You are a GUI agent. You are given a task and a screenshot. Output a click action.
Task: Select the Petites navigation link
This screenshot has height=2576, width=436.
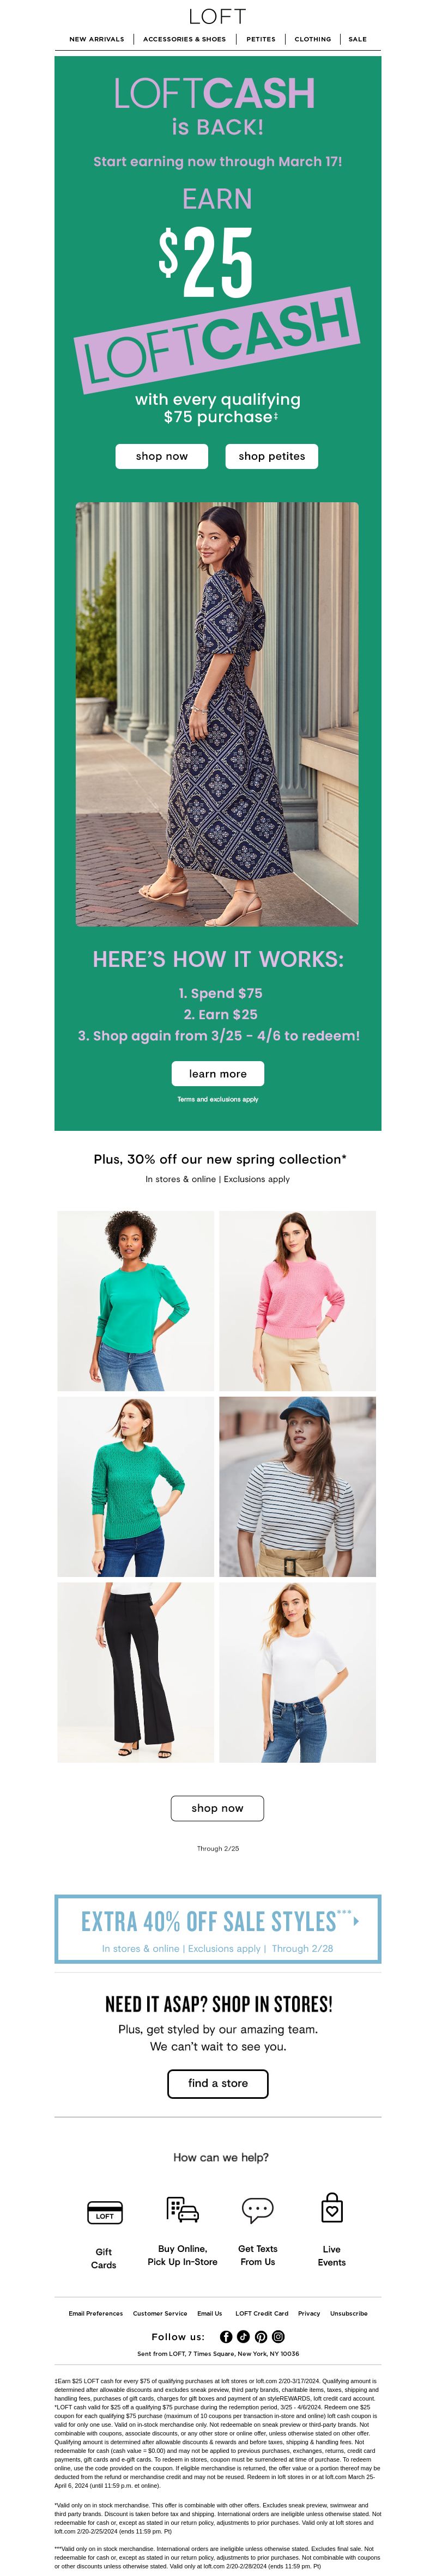tap(261, 39)
